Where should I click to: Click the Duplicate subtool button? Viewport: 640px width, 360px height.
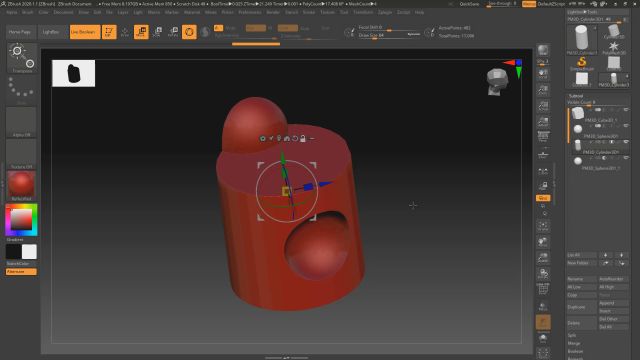[582, 307]
